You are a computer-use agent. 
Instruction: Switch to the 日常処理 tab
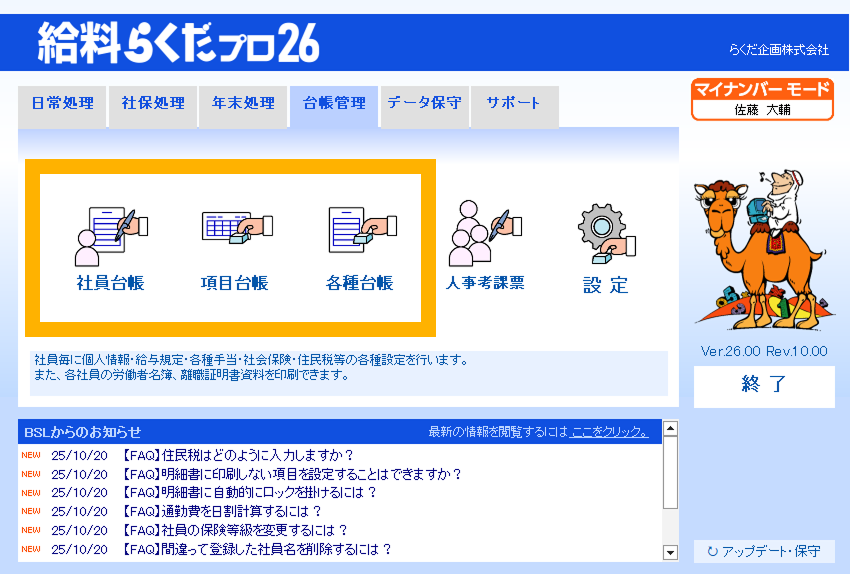pos(62,104)
